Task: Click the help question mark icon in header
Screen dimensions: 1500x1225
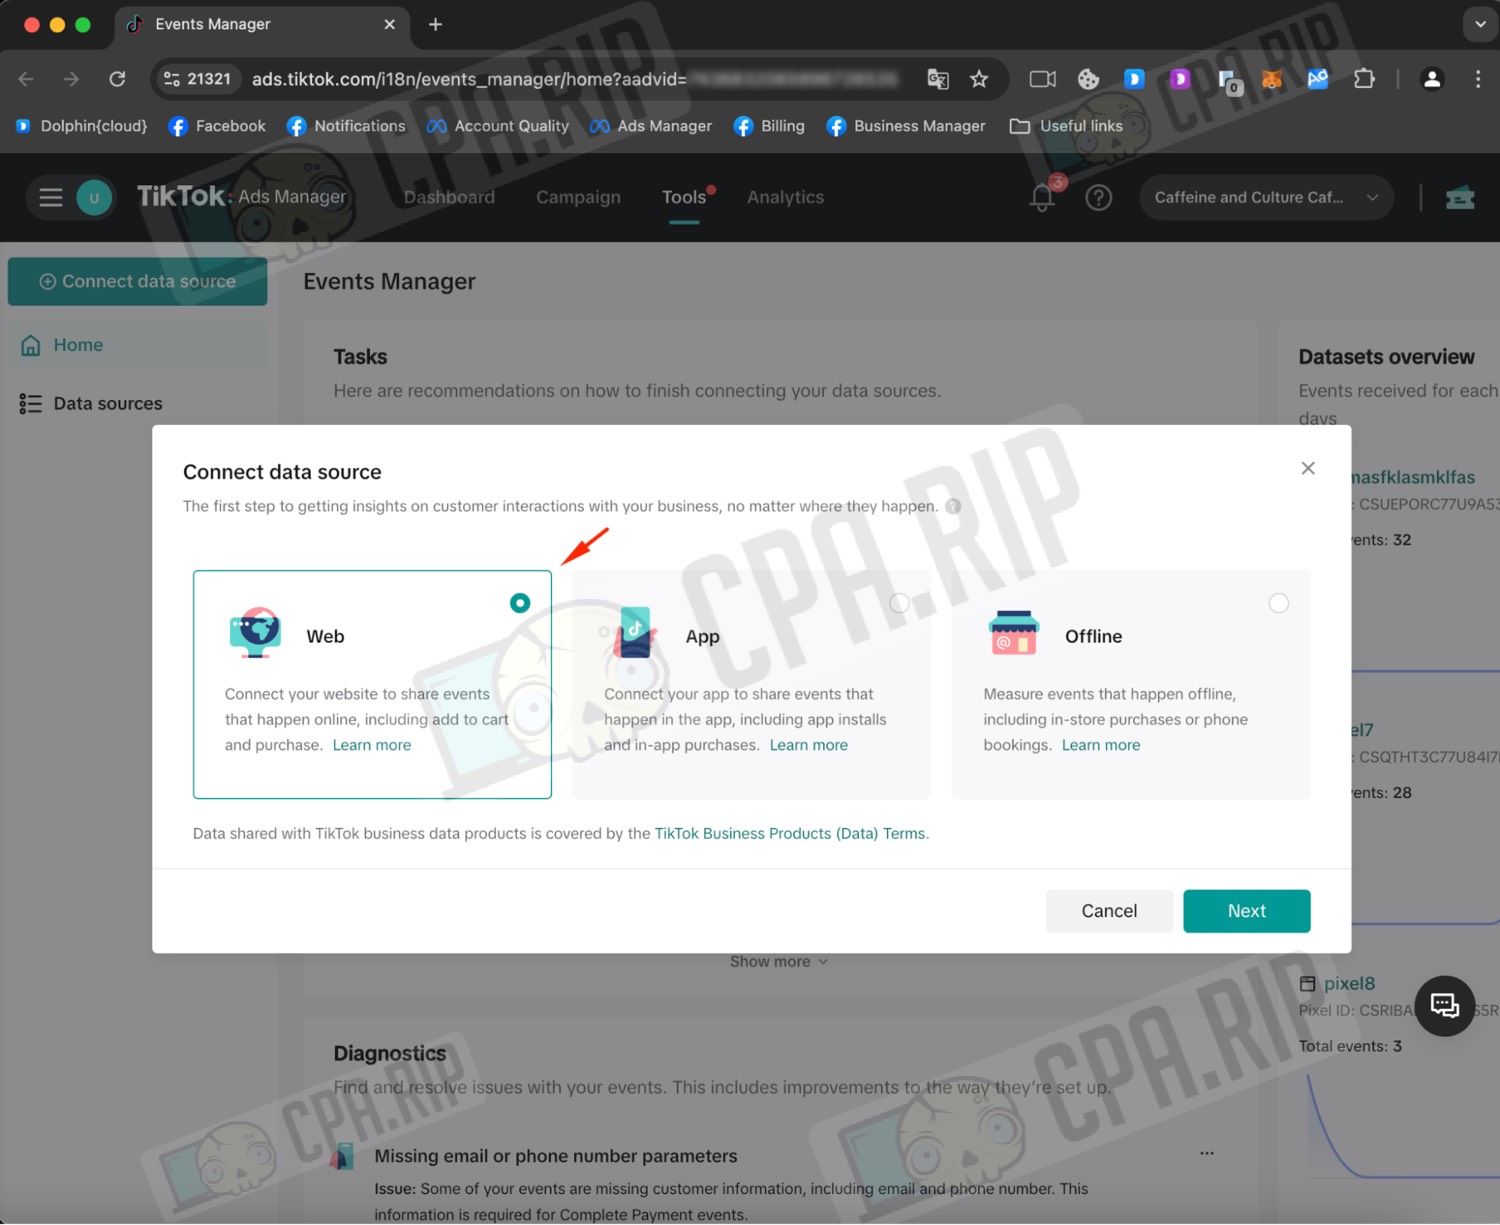Action: pos(1099,198)
